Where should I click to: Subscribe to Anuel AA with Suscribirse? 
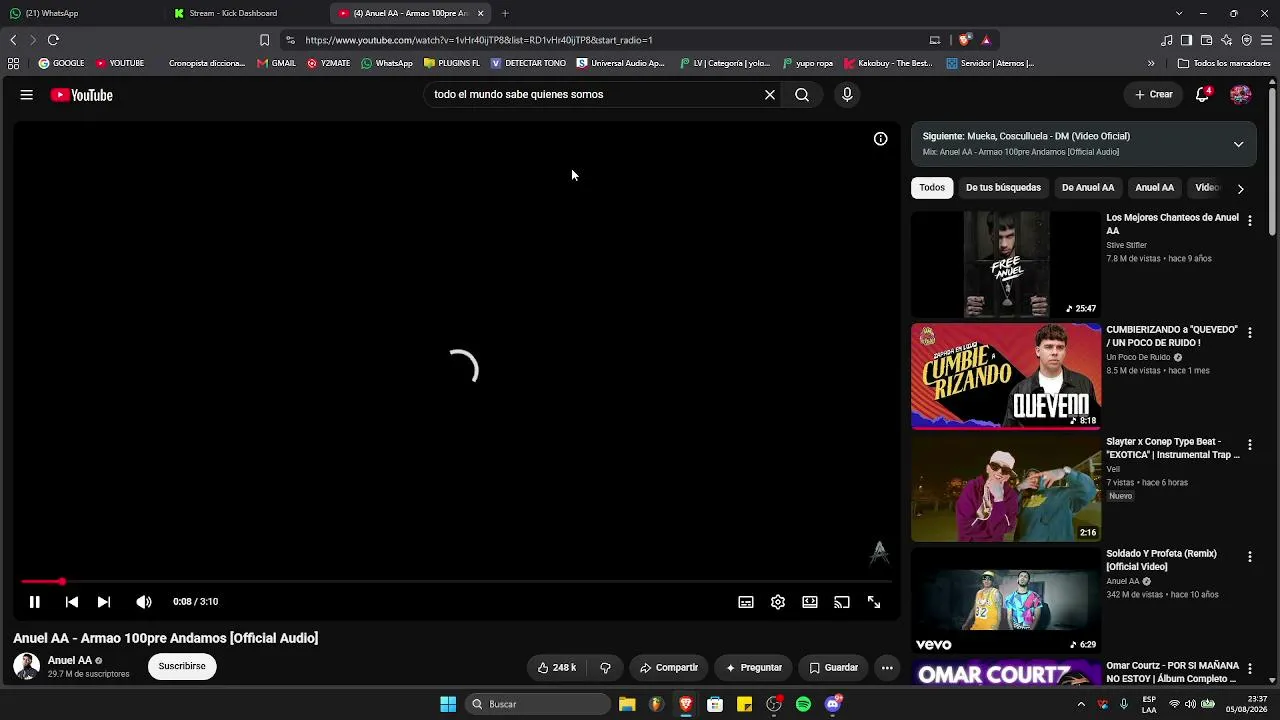tap(182, 666)
